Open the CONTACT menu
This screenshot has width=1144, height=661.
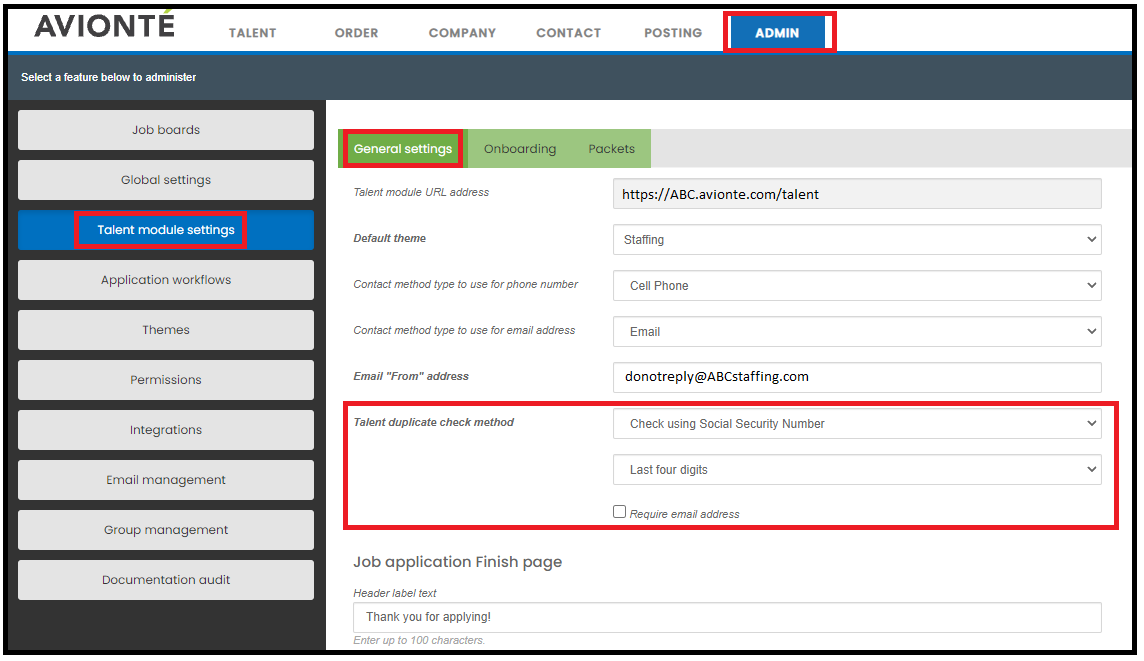[x=568, y=33]
